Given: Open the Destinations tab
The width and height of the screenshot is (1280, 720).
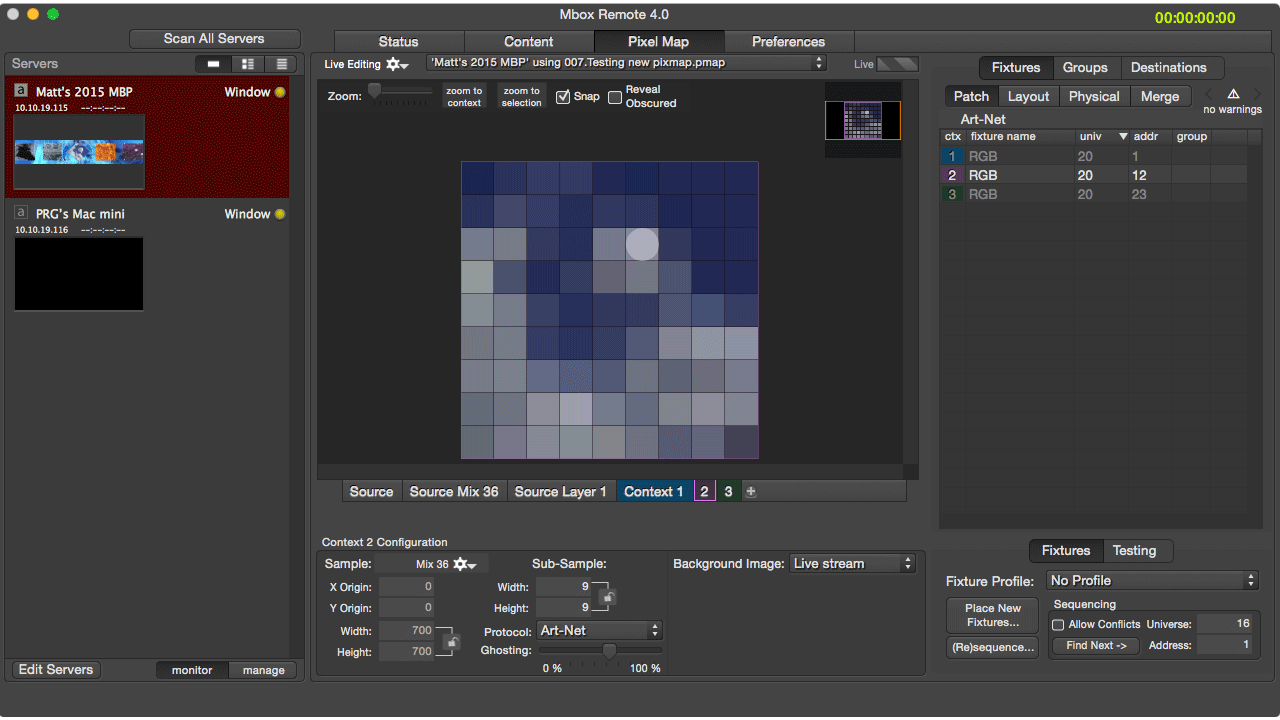Looking at the screenshot, I should [x=1168, y=68].
